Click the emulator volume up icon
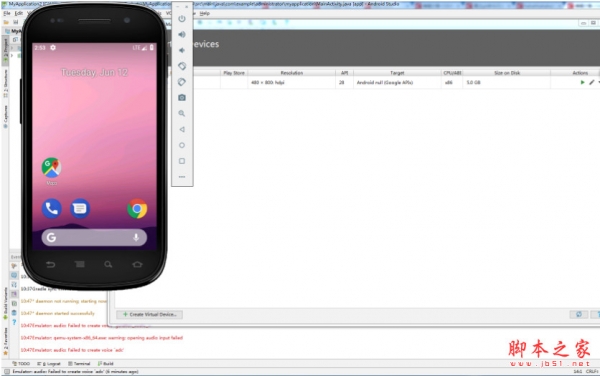600x376 pixels. [182, 34]
